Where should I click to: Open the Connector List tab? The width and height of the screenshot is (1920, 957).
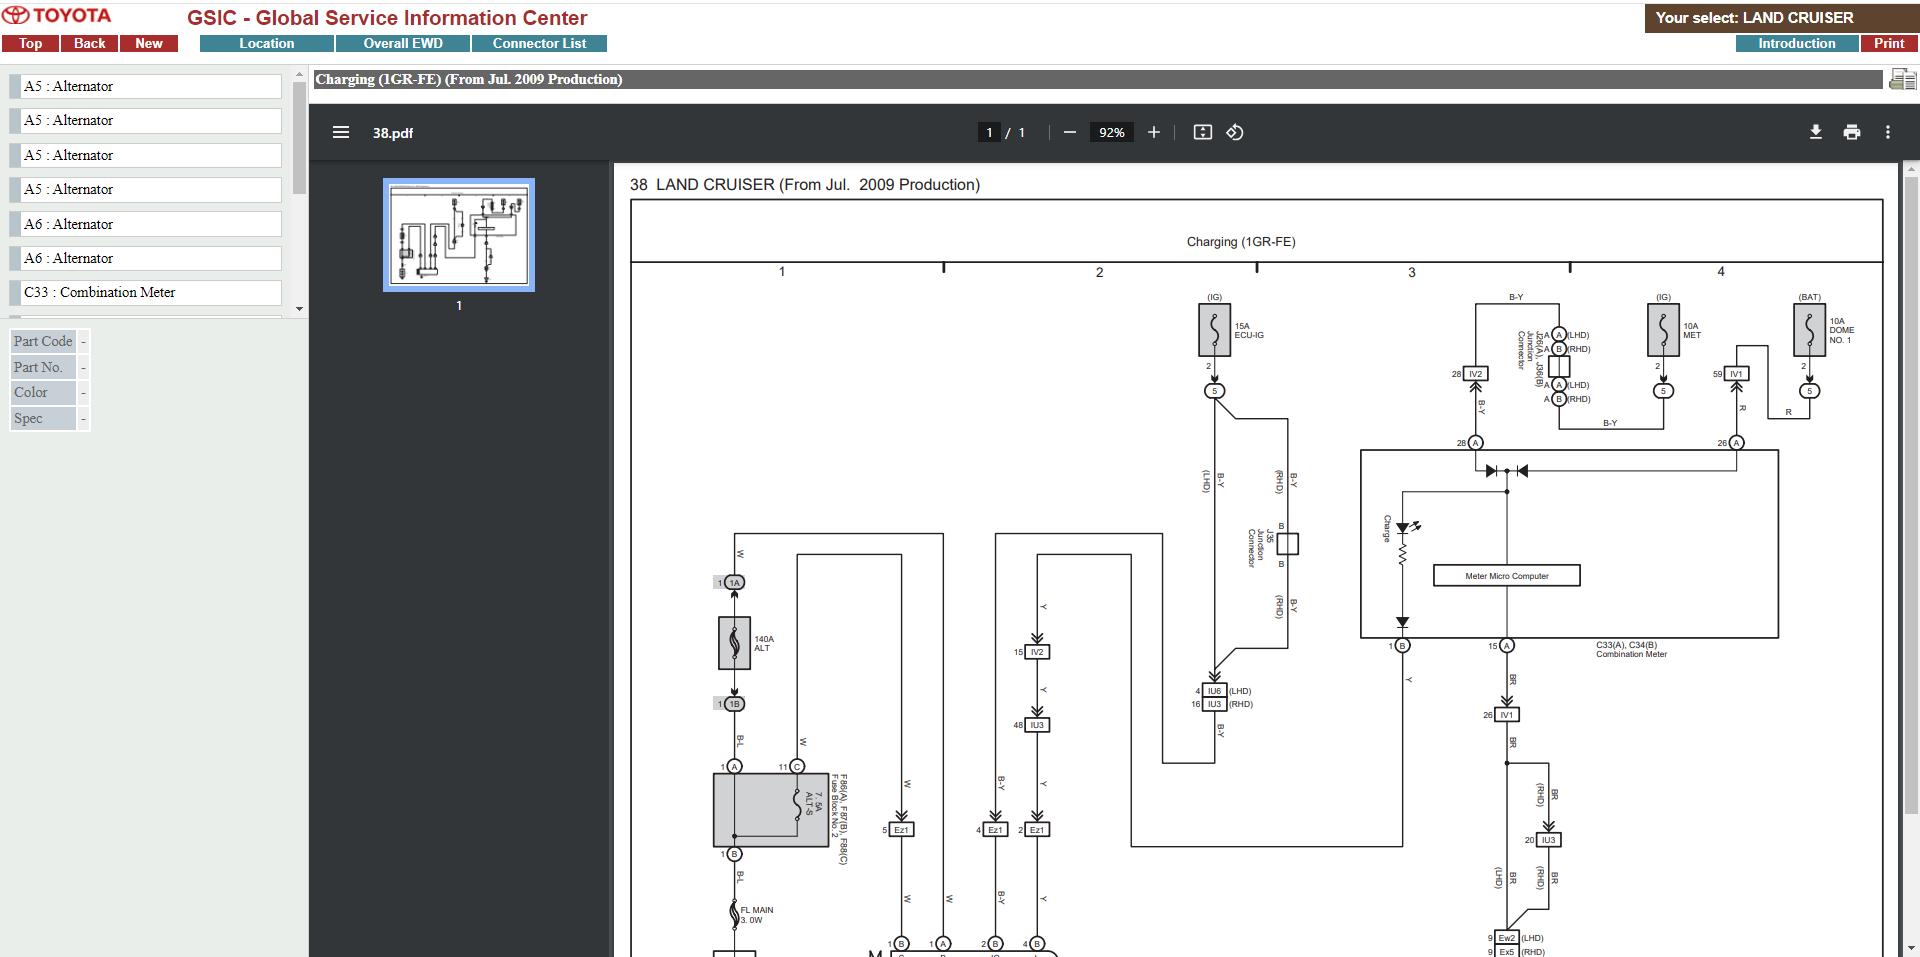pyautogui.click(x=539, y=43)
